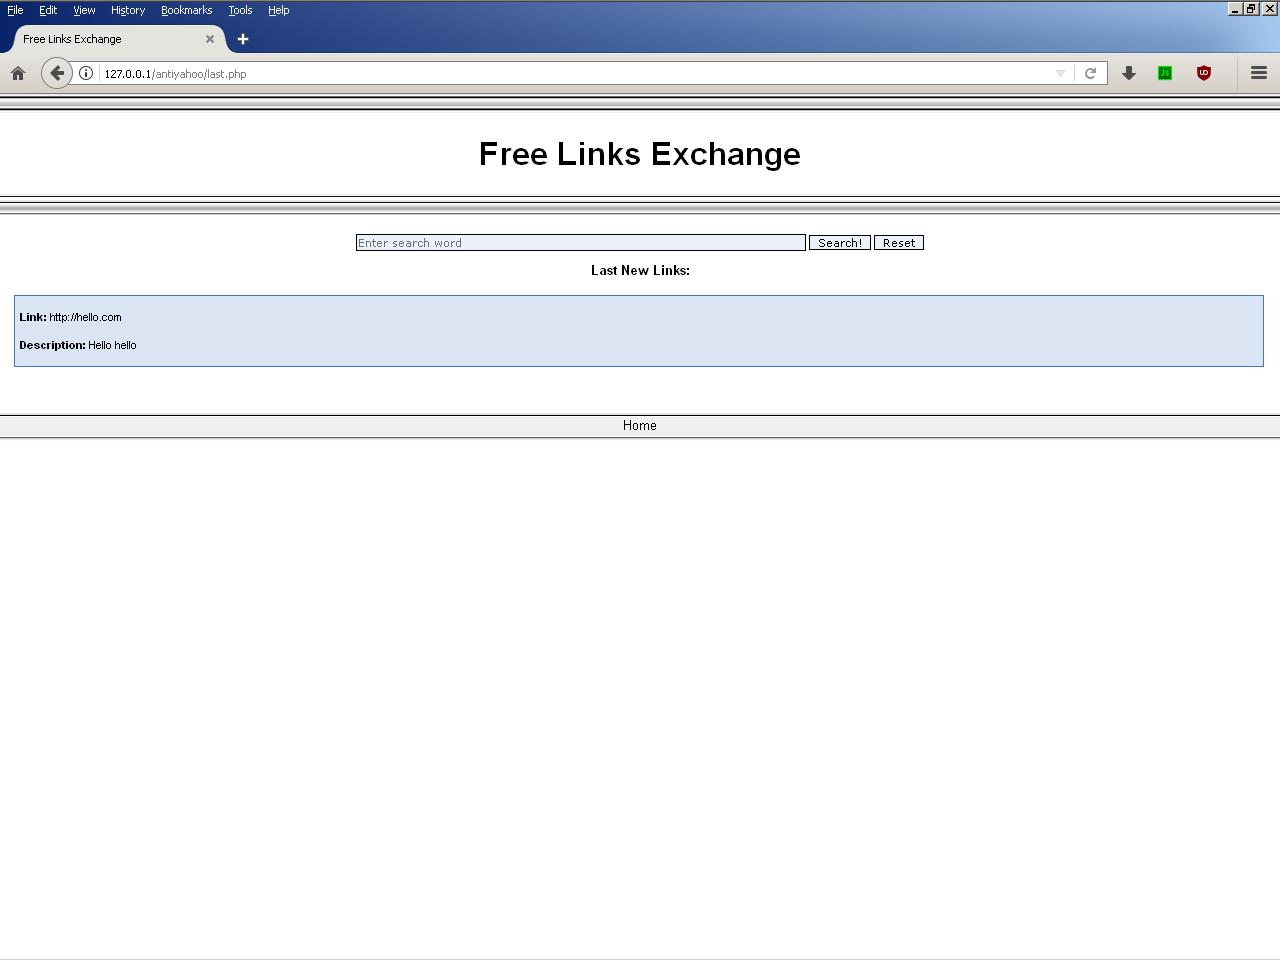
Task: Toggle the green JS extension icon
Action: pyautogui.click(x=1165, y=73)
